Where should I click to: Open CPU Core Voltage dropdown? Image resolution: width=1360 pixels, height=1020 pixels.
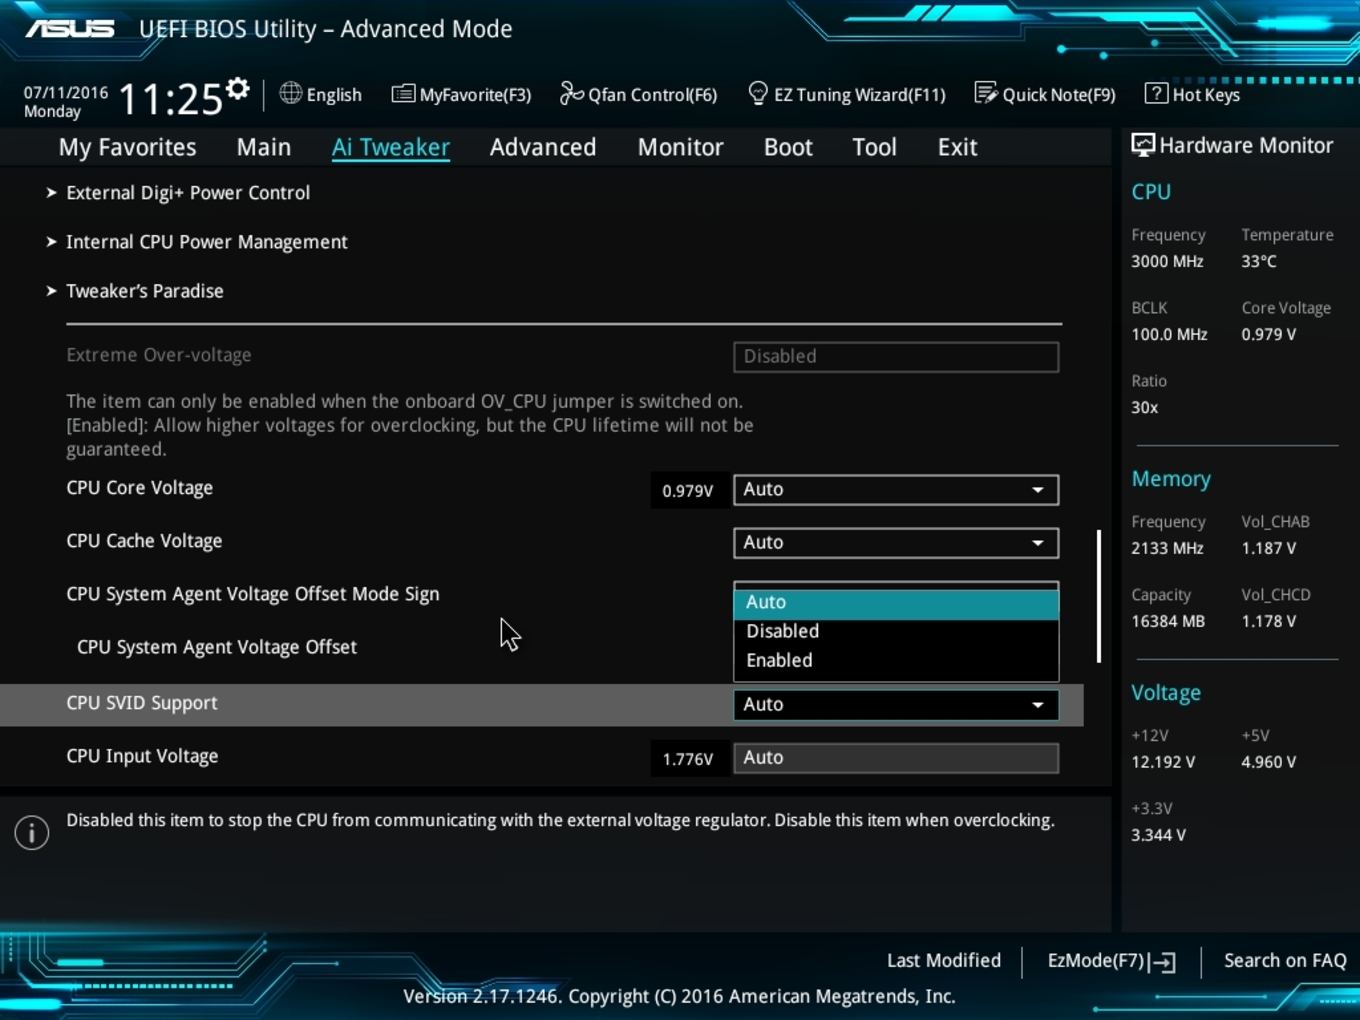coord(896,489)
